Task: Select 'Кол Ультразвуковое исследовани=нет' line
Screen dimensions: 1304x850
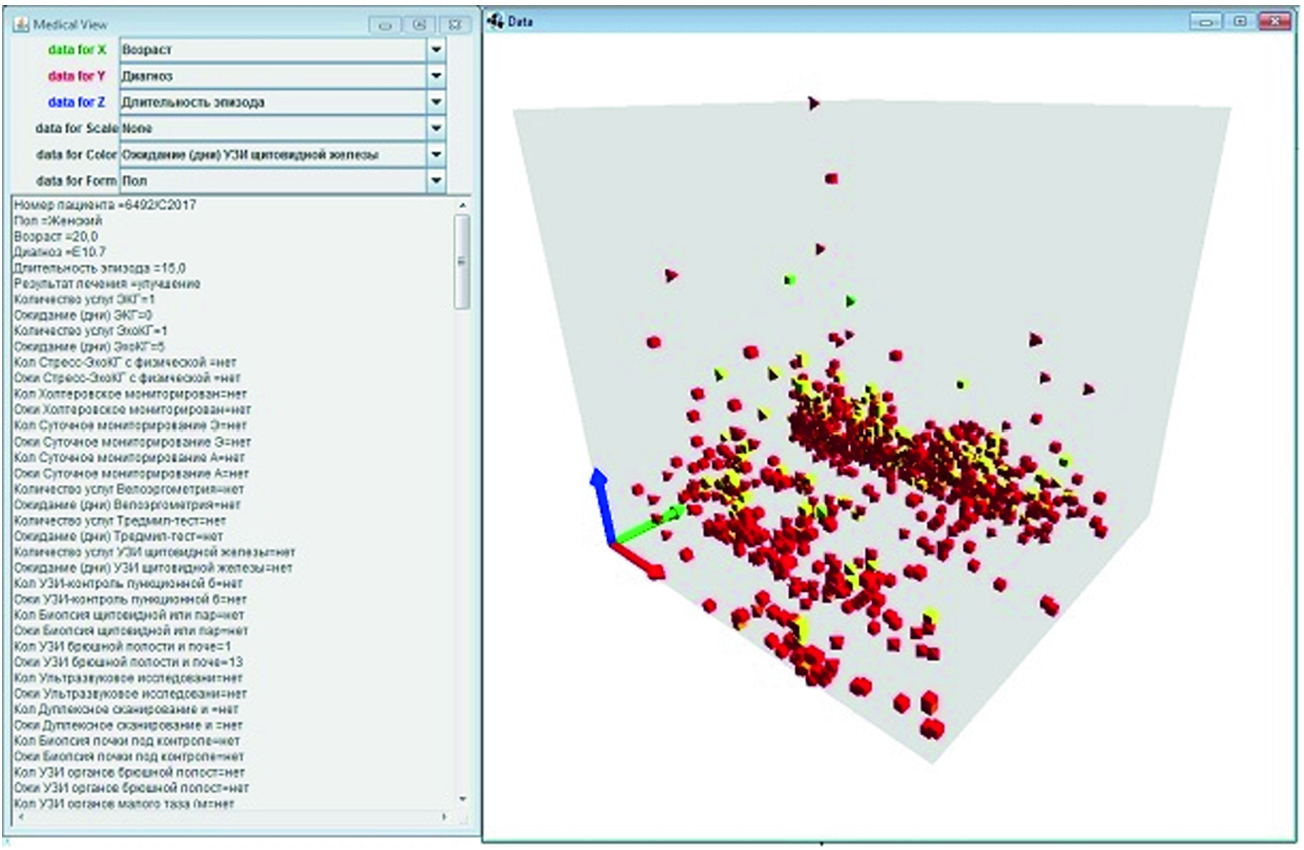Action: pos(130,678)
